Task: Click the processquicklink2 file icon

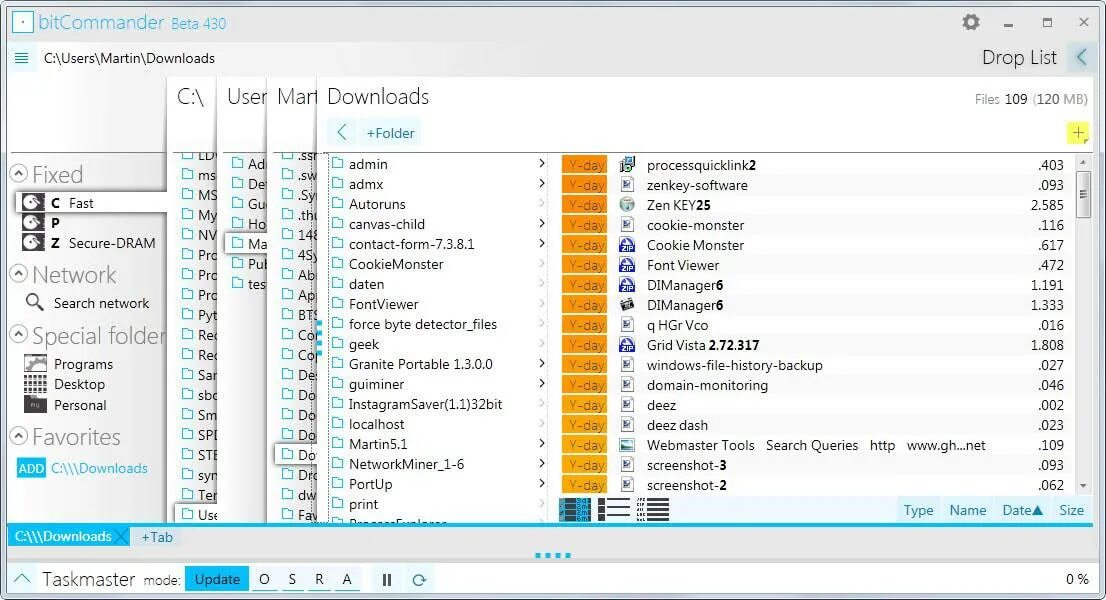Action: point(626,165)
